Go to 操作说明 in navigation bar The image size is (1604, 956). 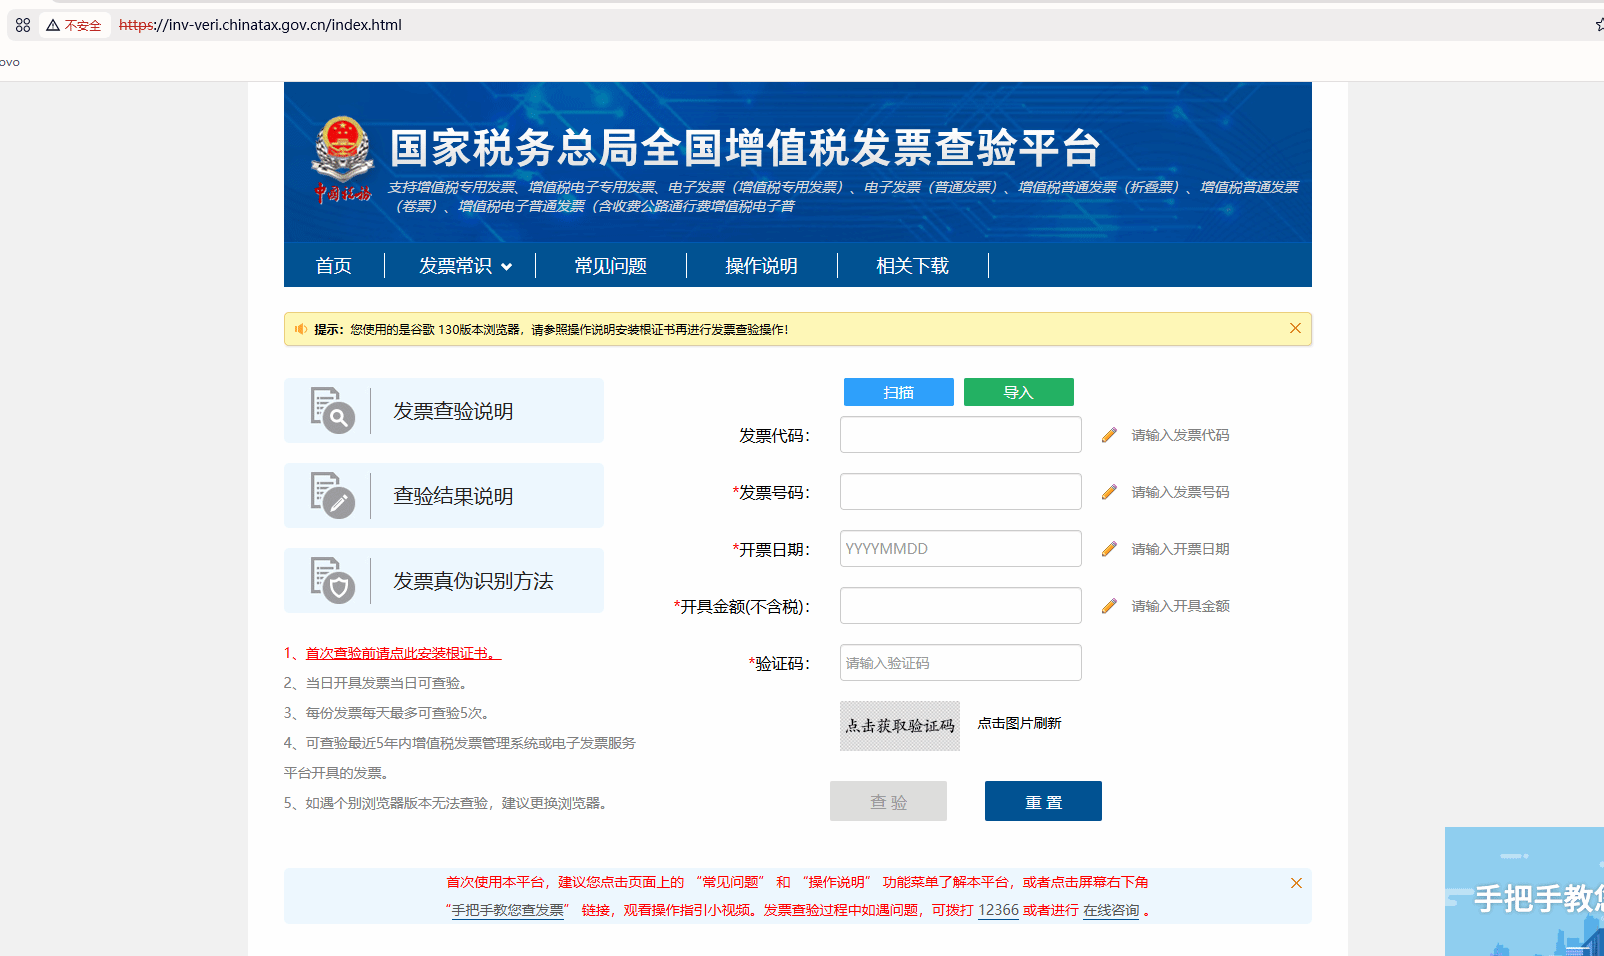coord(761,266)
